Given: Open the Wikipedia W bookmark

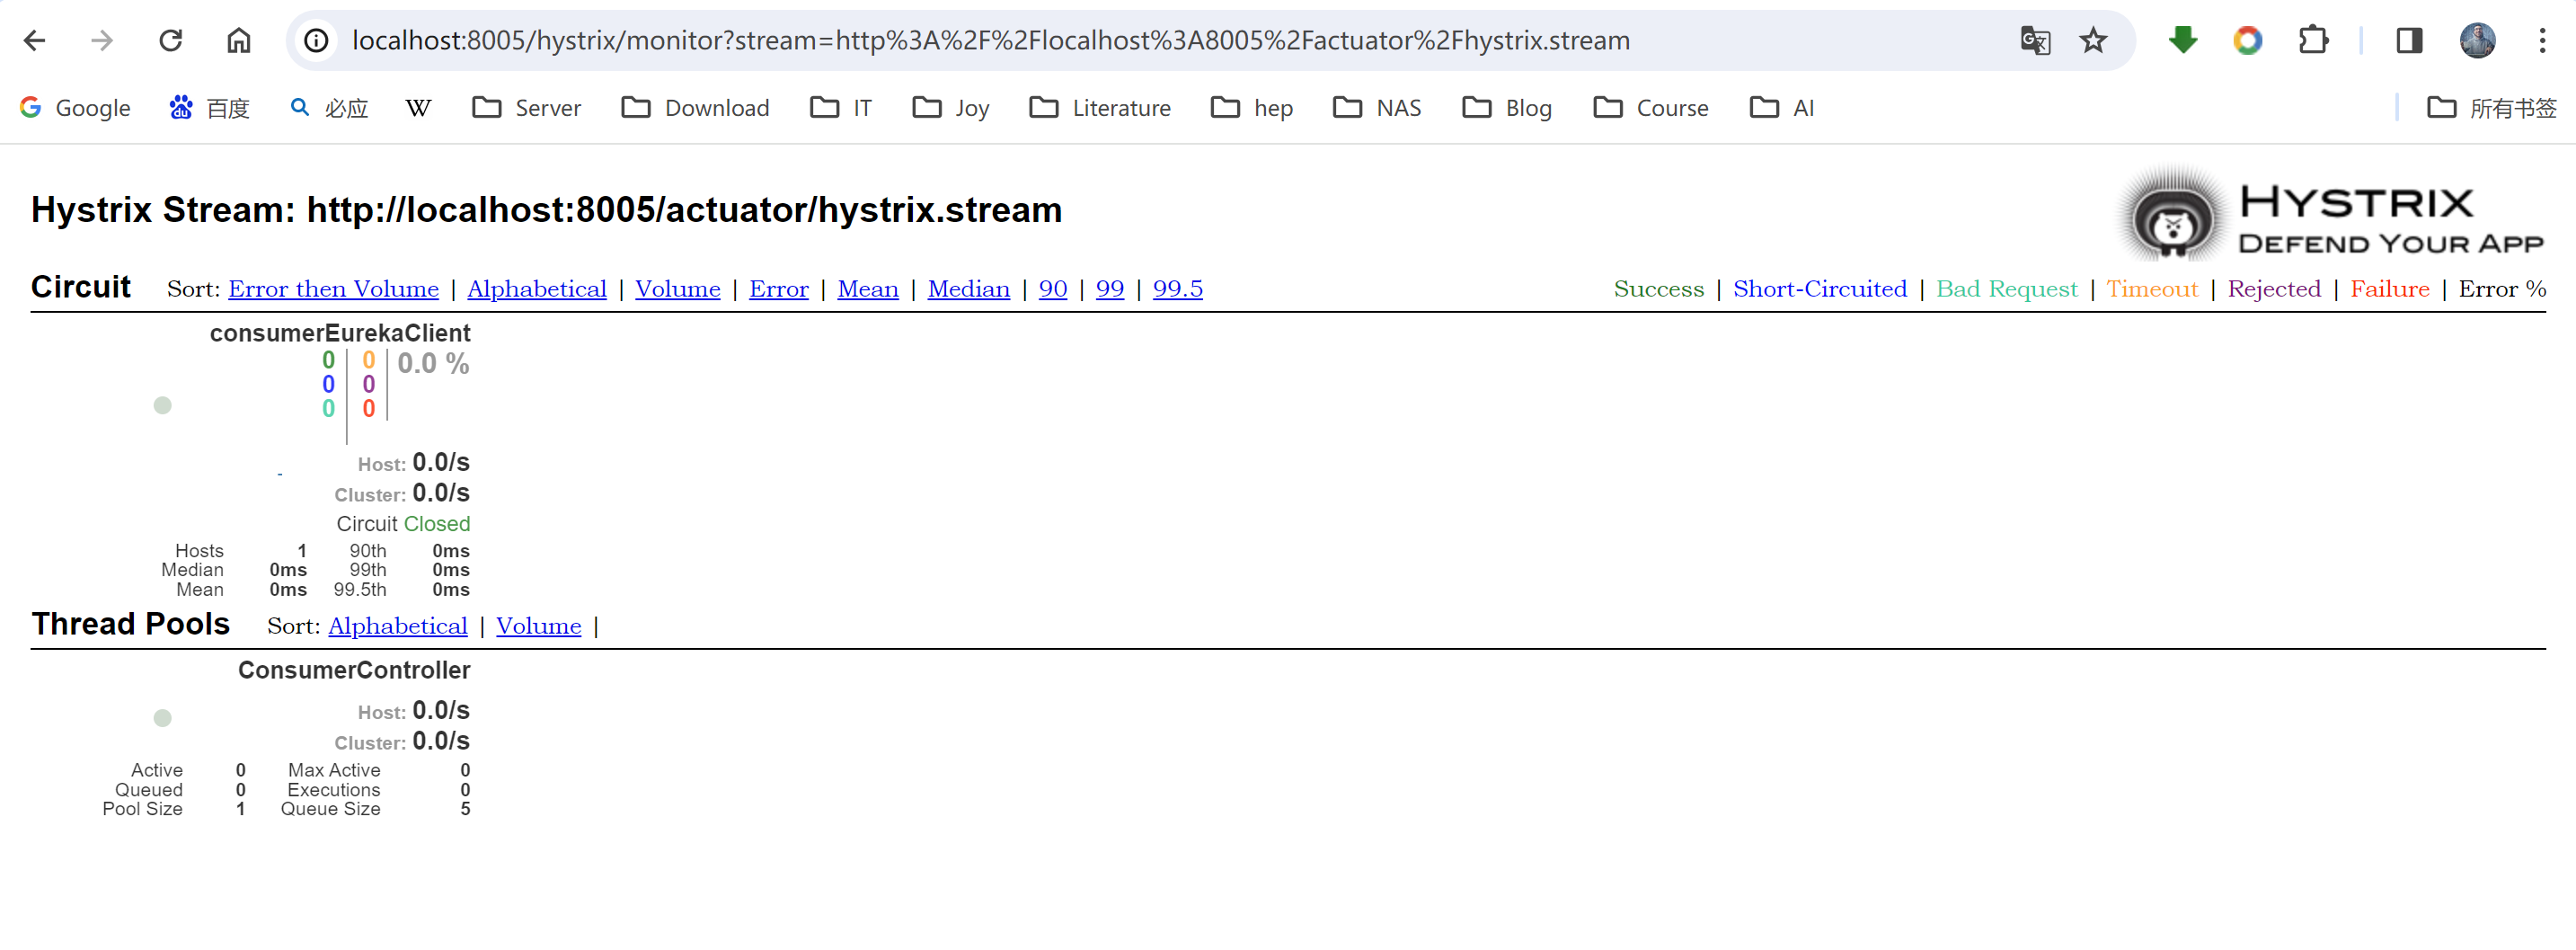Looking at the screenshot, I should [x=418, y=108].
